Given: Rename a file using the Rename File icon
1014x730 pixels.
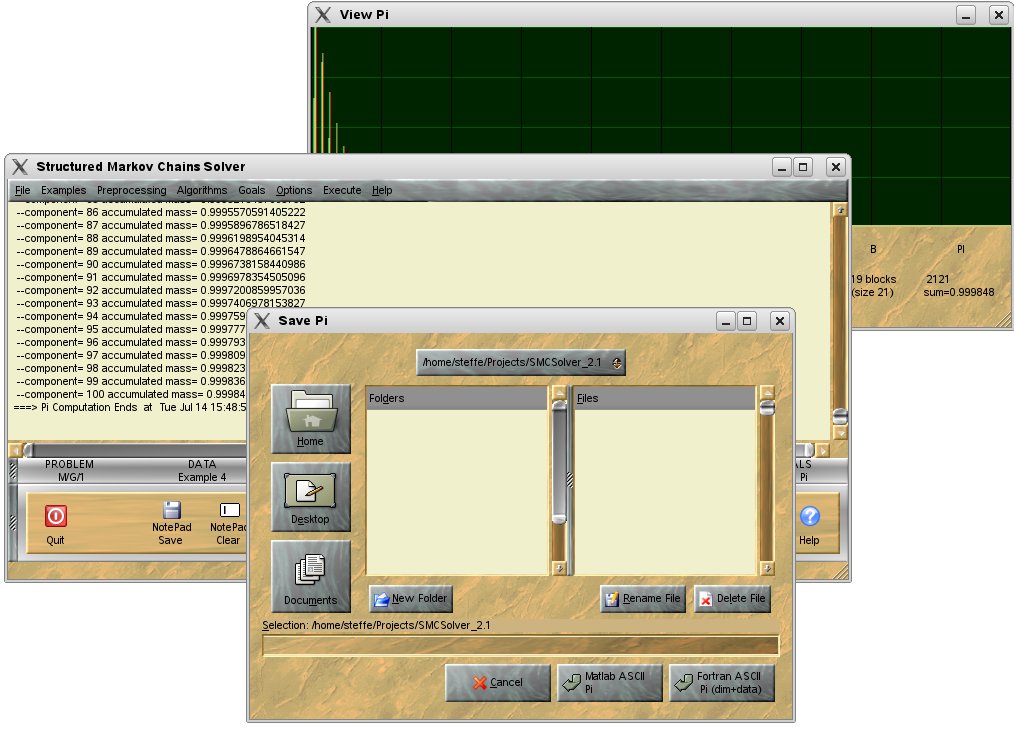Looking at the screenshot, I should [642, 598].
